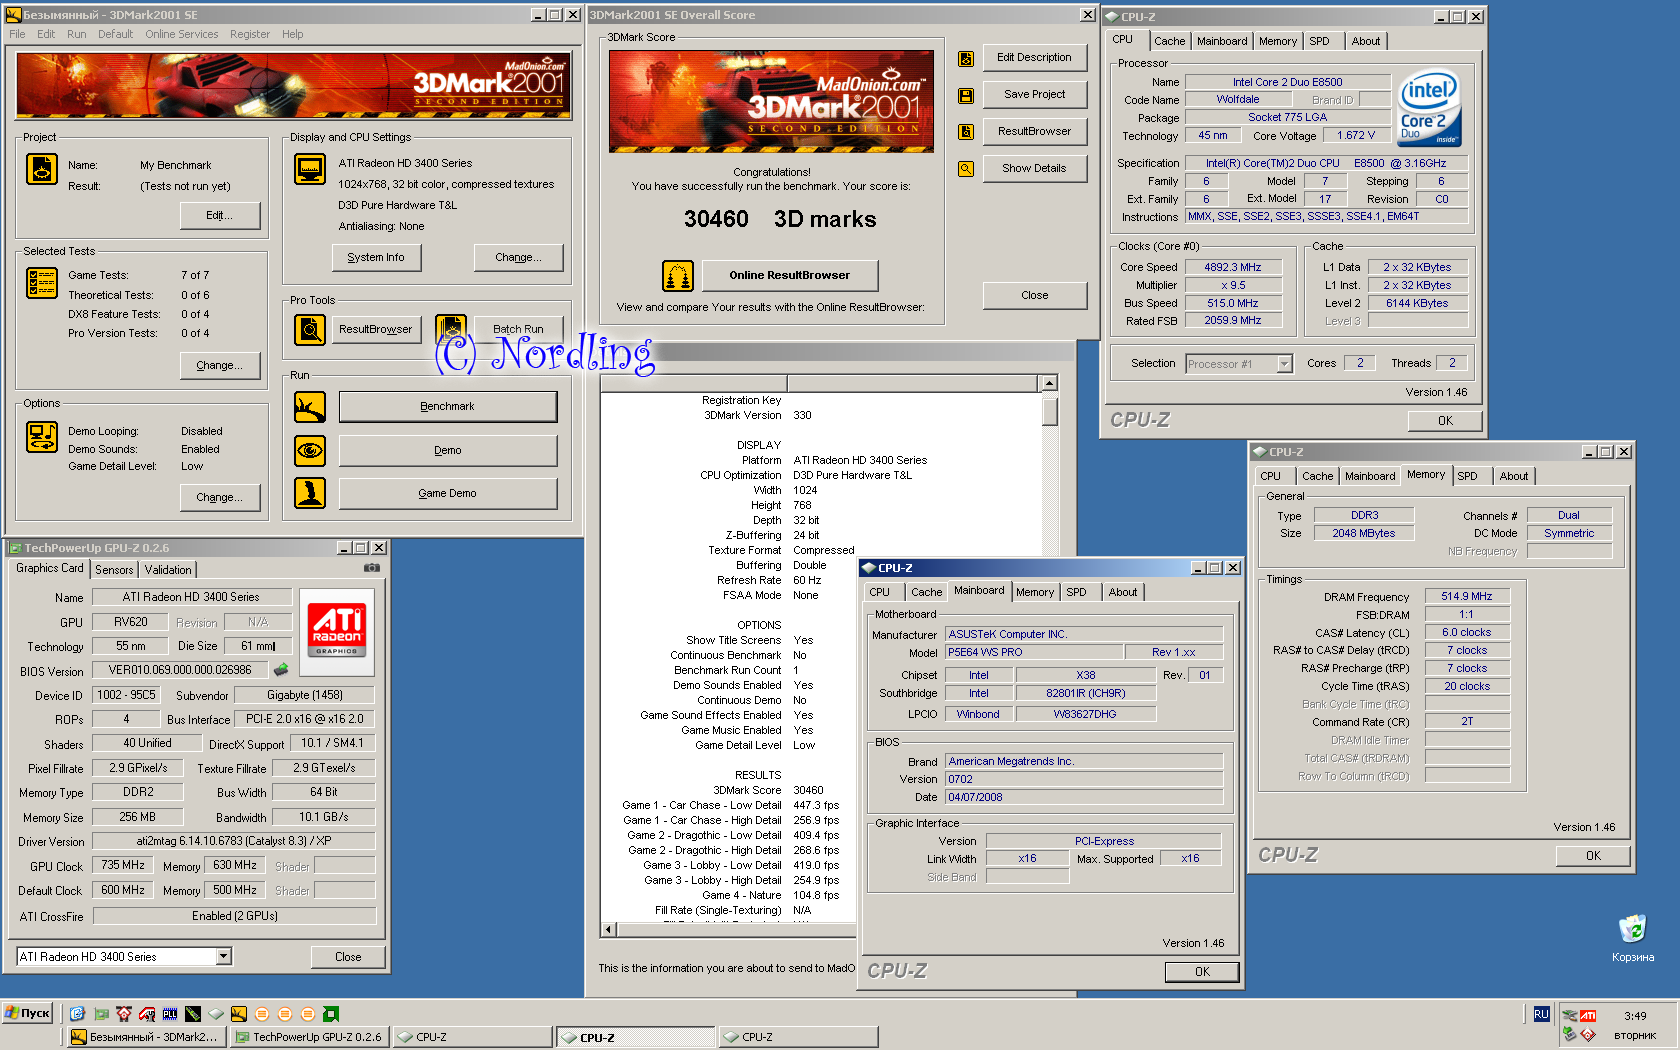Open SPD tab in Memory CPU-Z window
Screen dimensions: 1680x1050
(x=1467, y=476)
